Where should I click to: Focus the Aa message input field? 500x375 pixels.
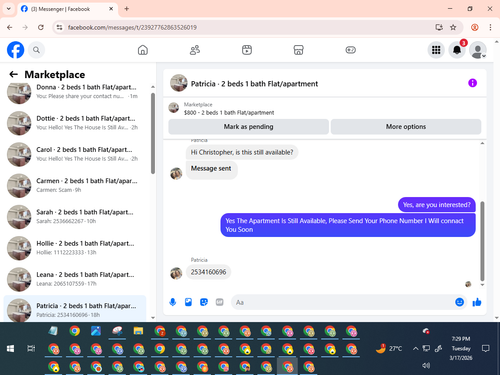pyautogui.click(x=343, y=302)
